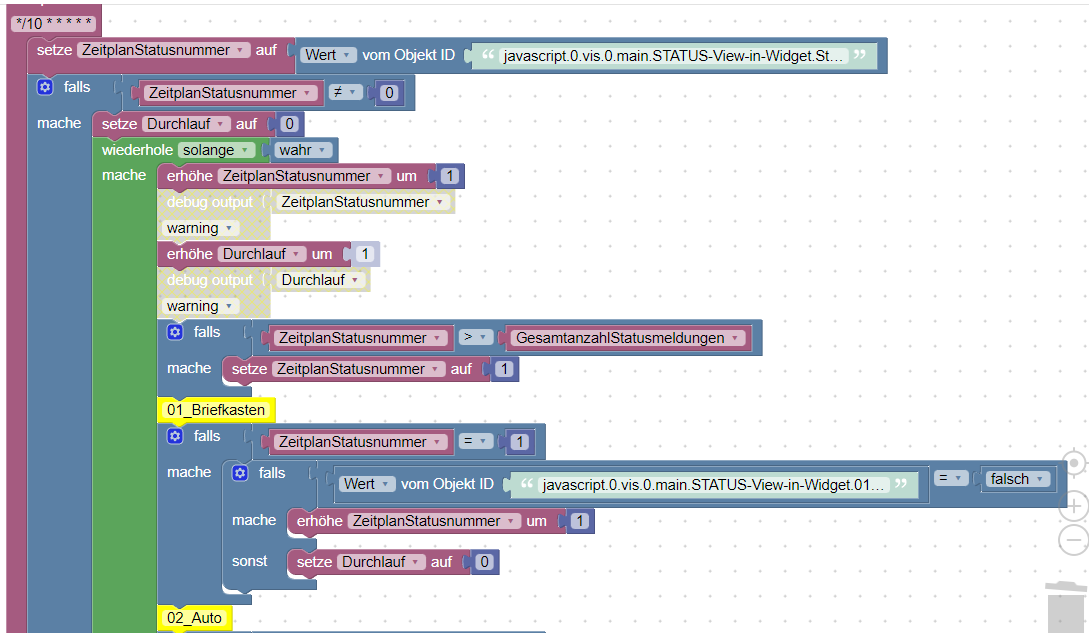Open Durchlauf dropdown in 'sonst setze' block
This screenshot has height=633, width=1089.
point(381,561)
